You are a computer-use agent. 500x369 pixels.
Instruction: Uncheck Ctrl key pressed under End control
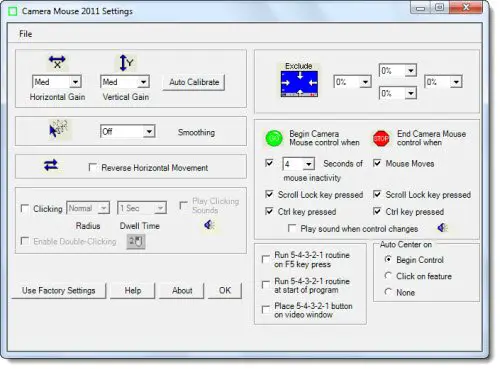tap(377, 211)
